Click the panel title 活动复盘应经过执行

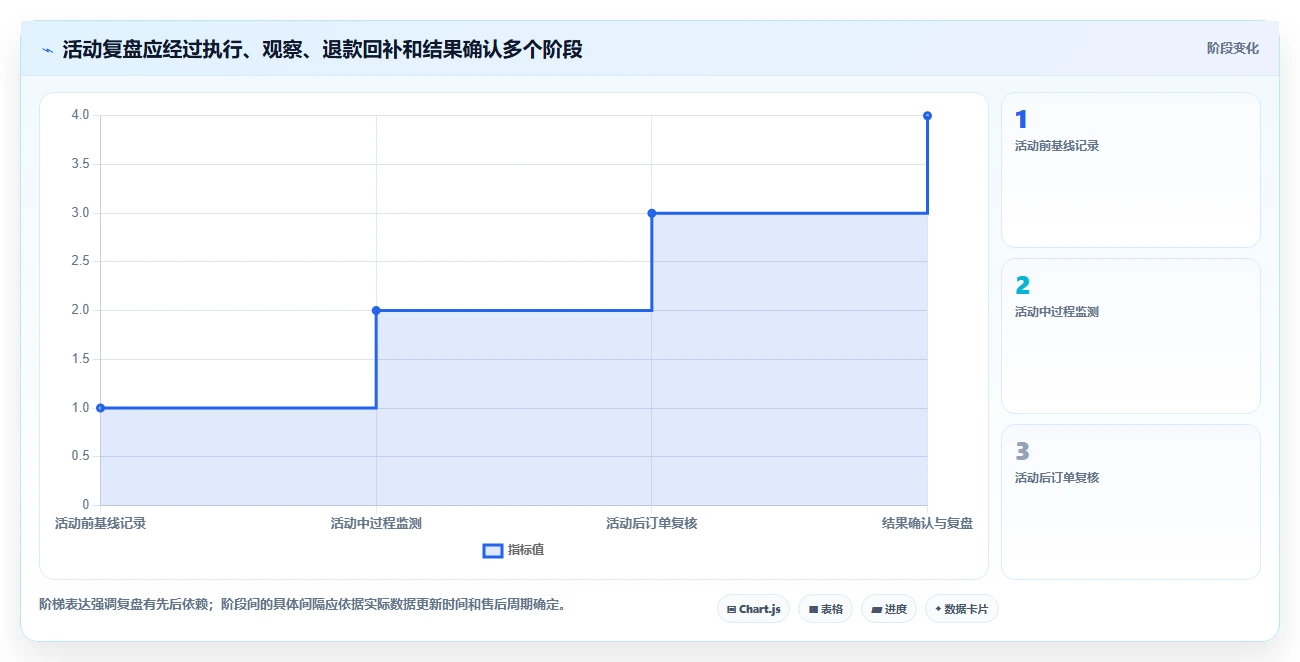point(322,49)
